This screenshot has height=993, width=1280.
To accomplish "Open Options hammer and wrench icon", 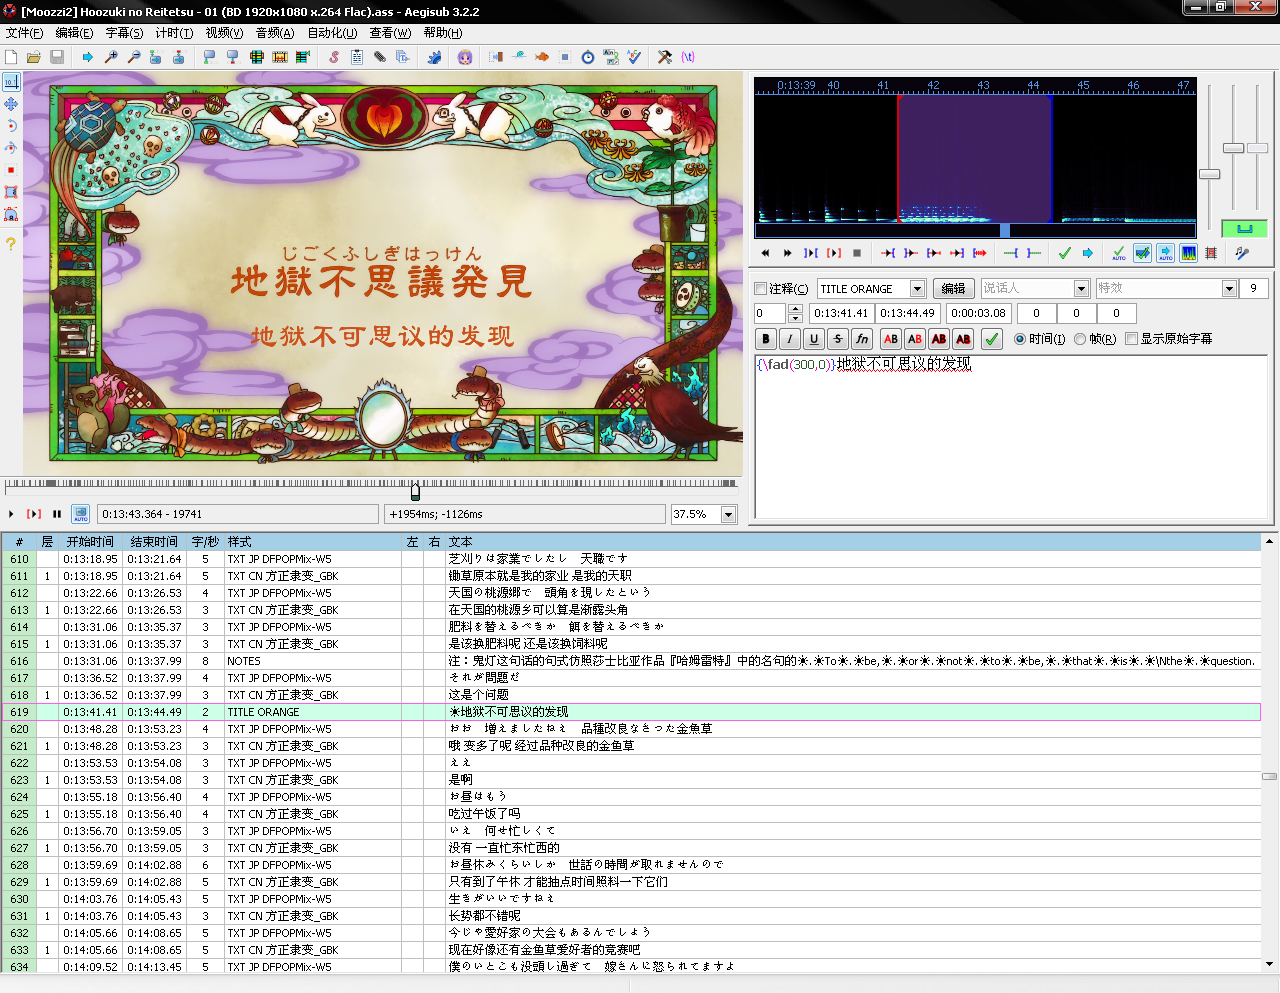I will [665, 57].
